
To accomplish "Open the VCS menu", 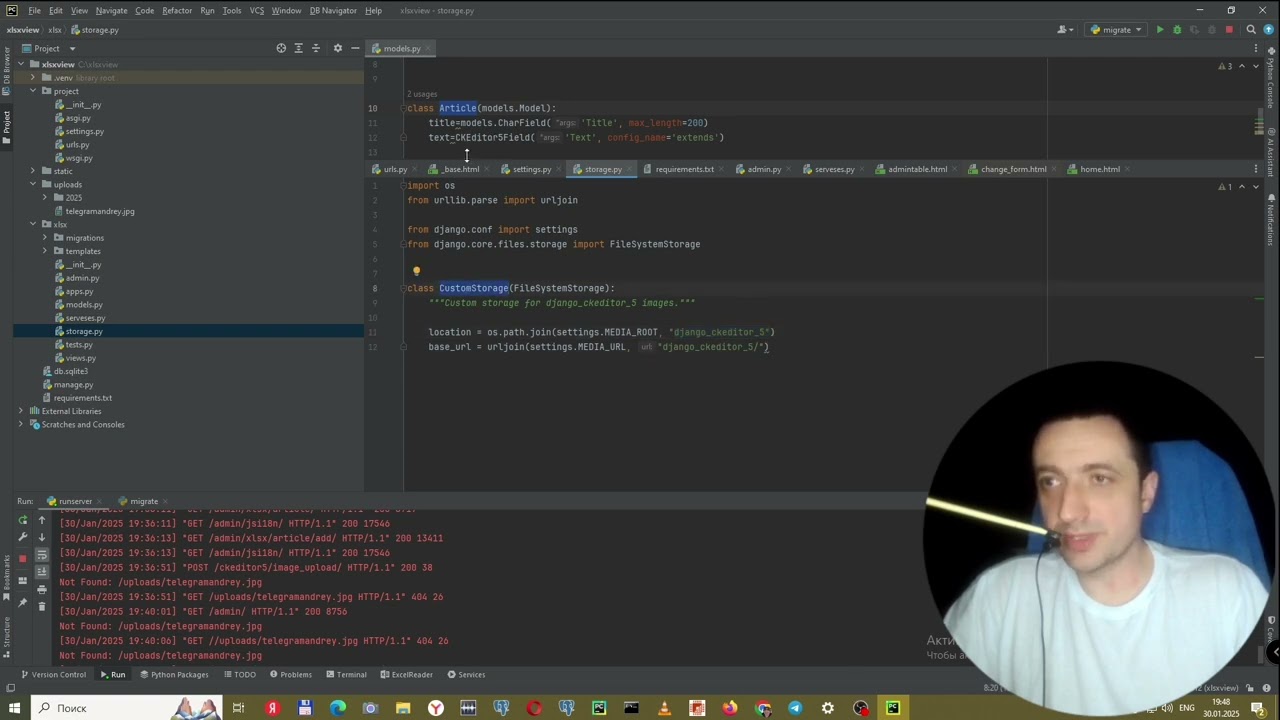I will click(x=257, y=11).
